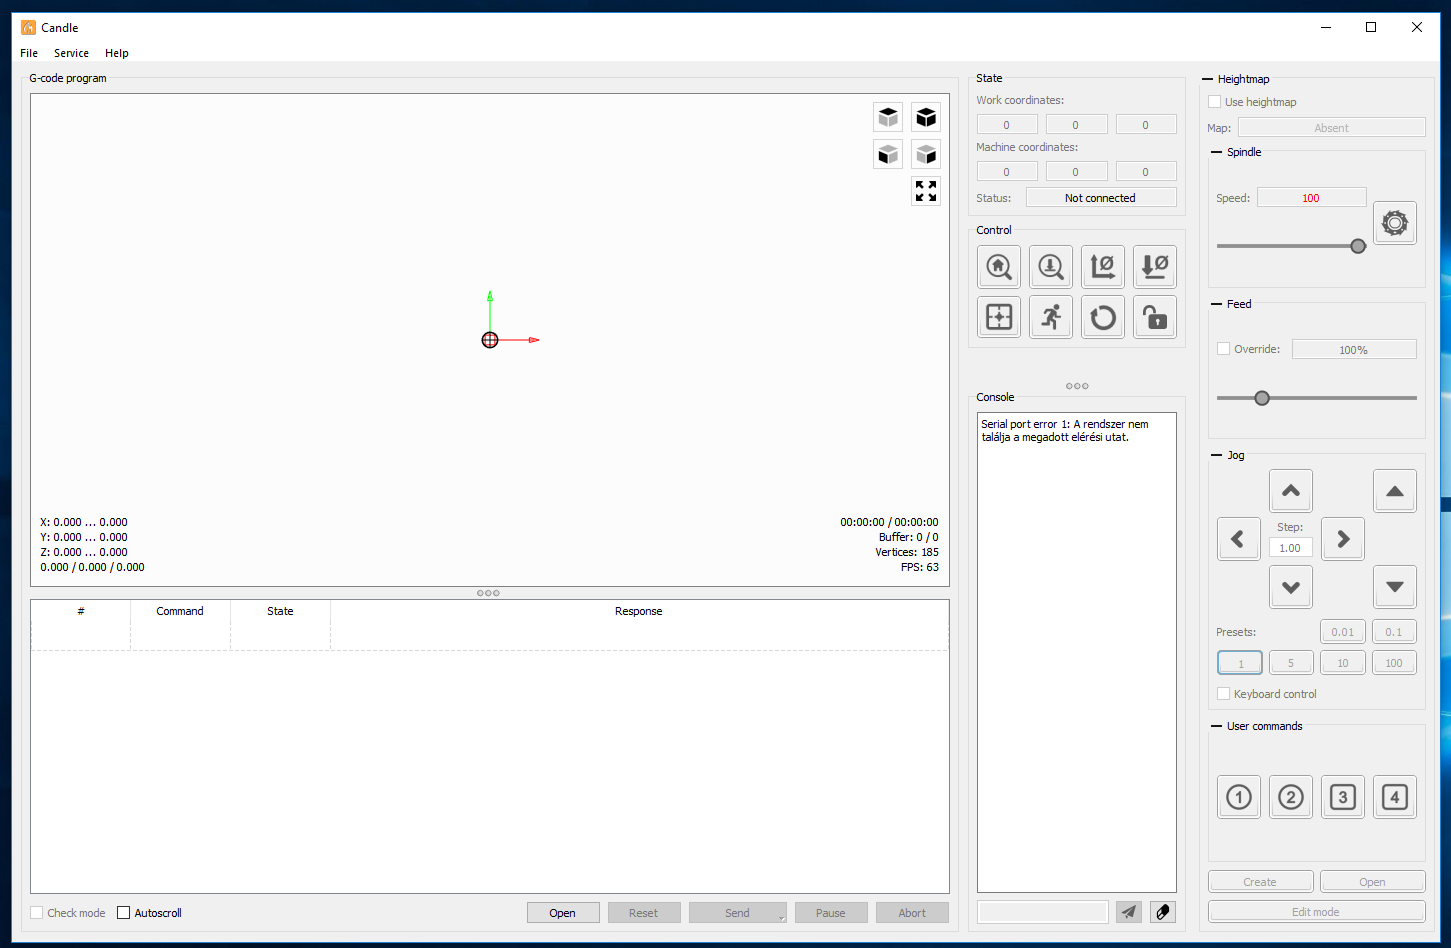The height and width of the screenshot is (948, 1451).
Task: Unlock the machine with the padlock icon
Action: coord(1155,317)
